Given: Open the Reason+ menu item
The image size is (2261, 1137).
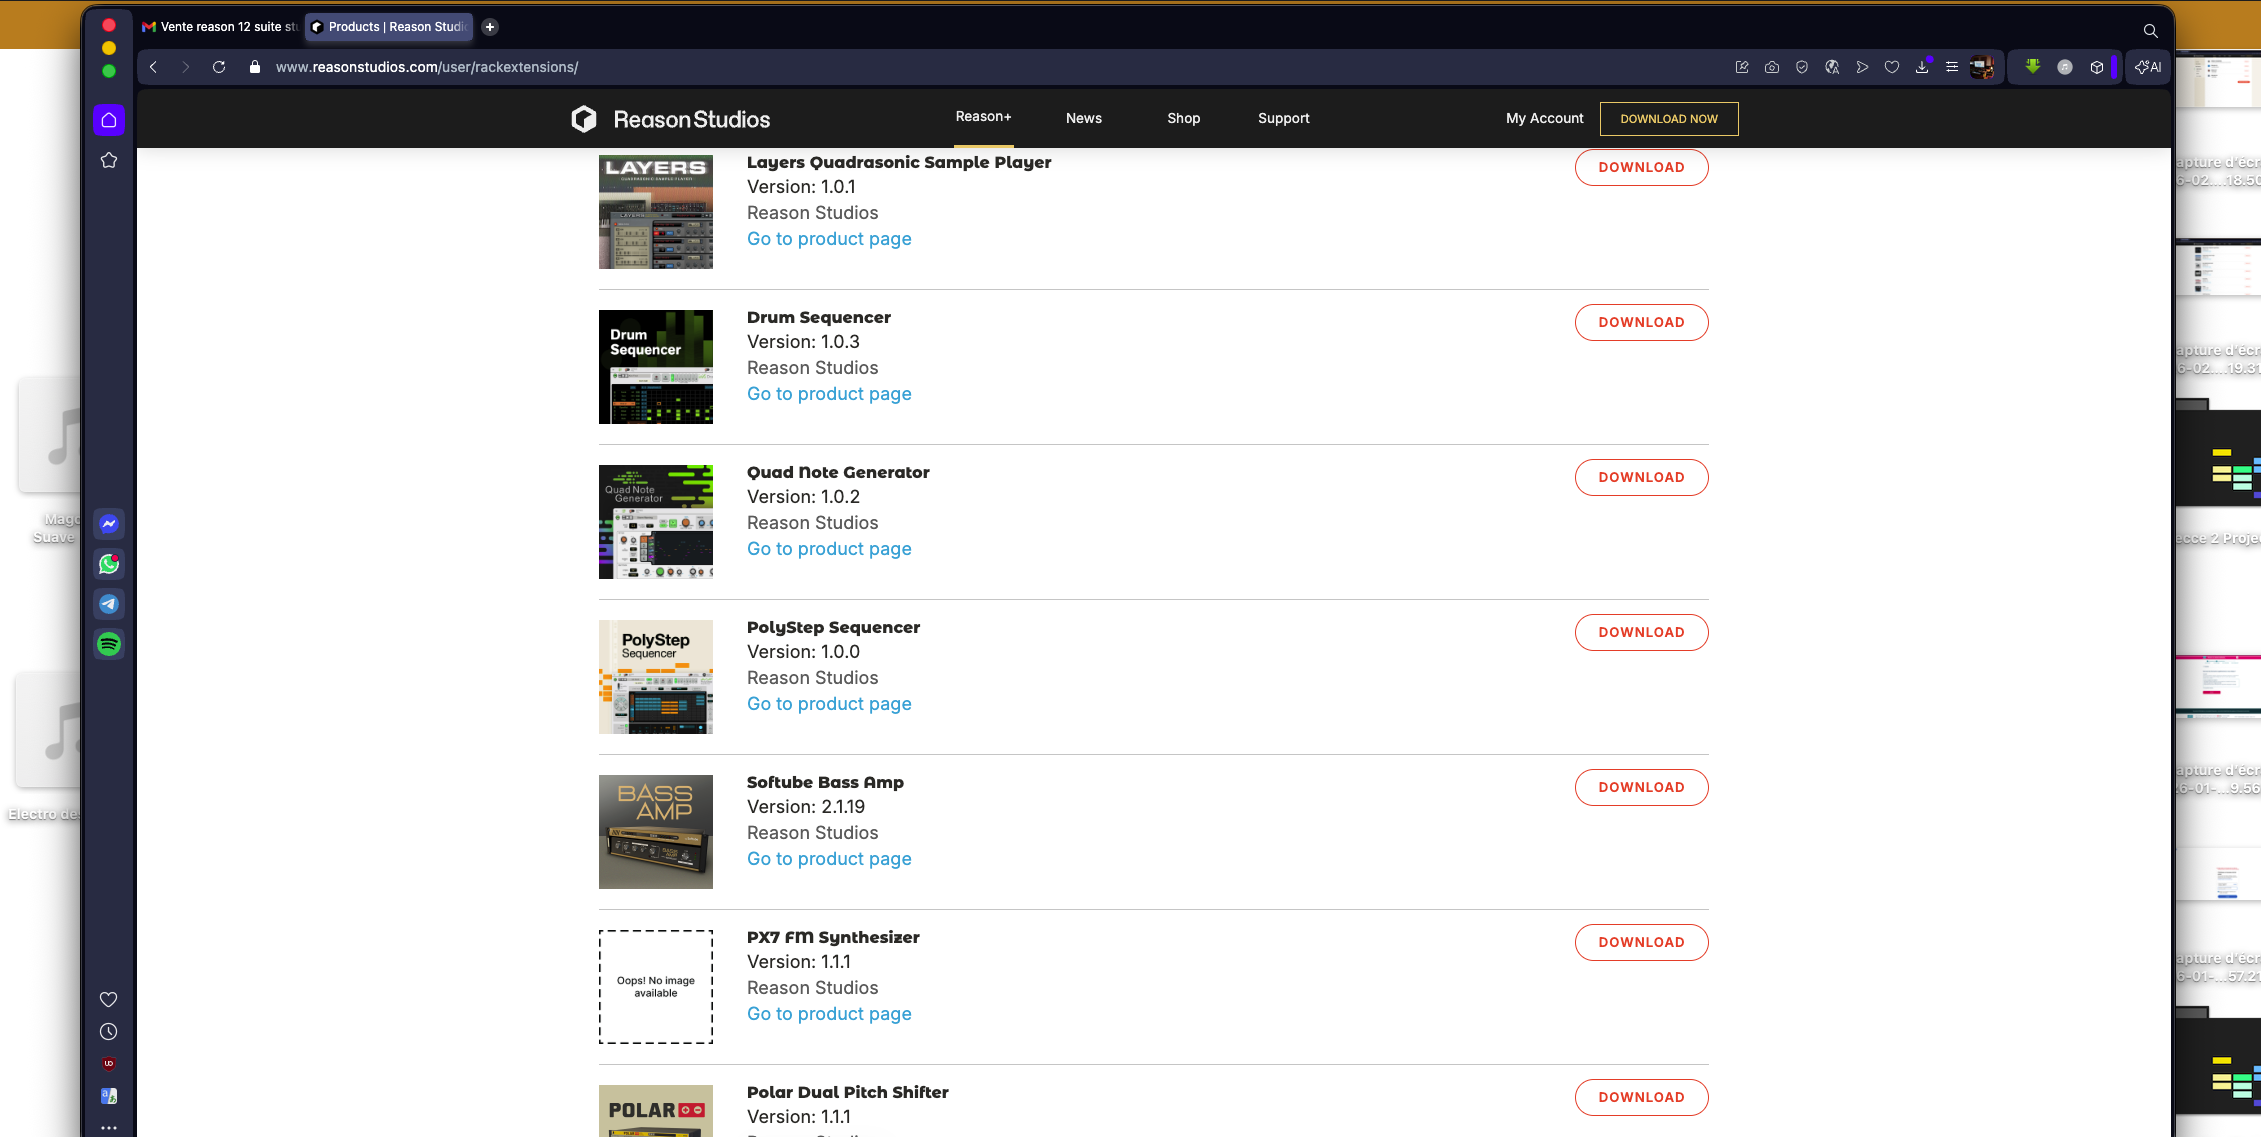Looking at the screenshot, I should click(x=983, y=117).
